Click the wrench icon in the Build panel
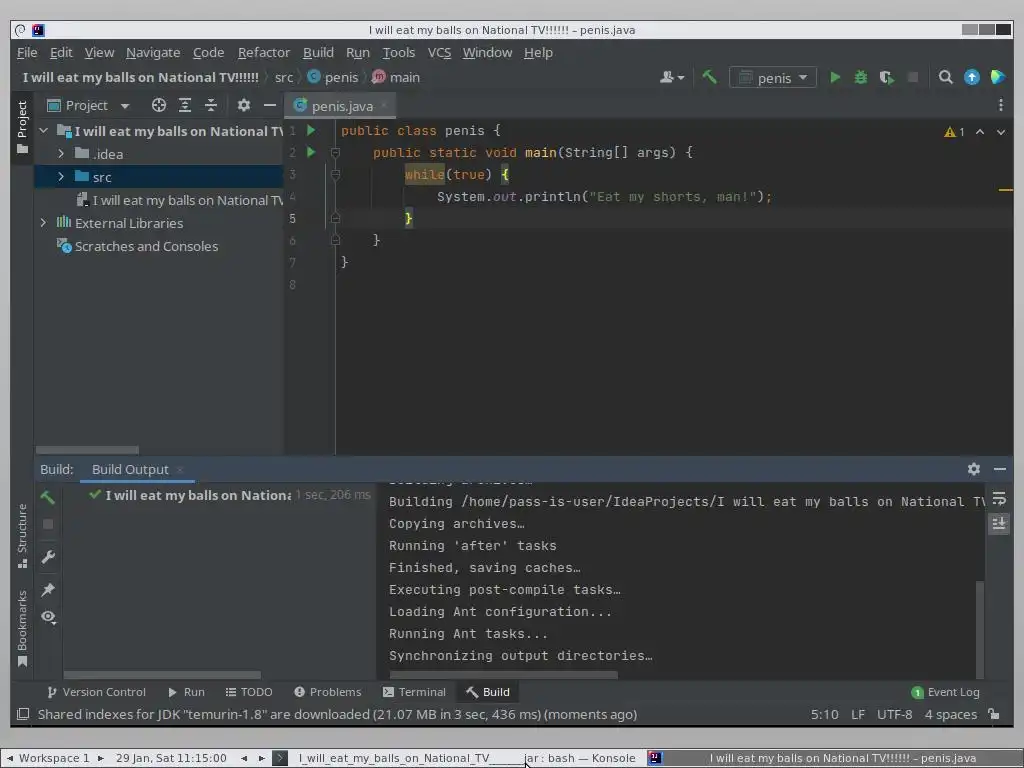This screenshot has width=1024, height=768. 48,556
